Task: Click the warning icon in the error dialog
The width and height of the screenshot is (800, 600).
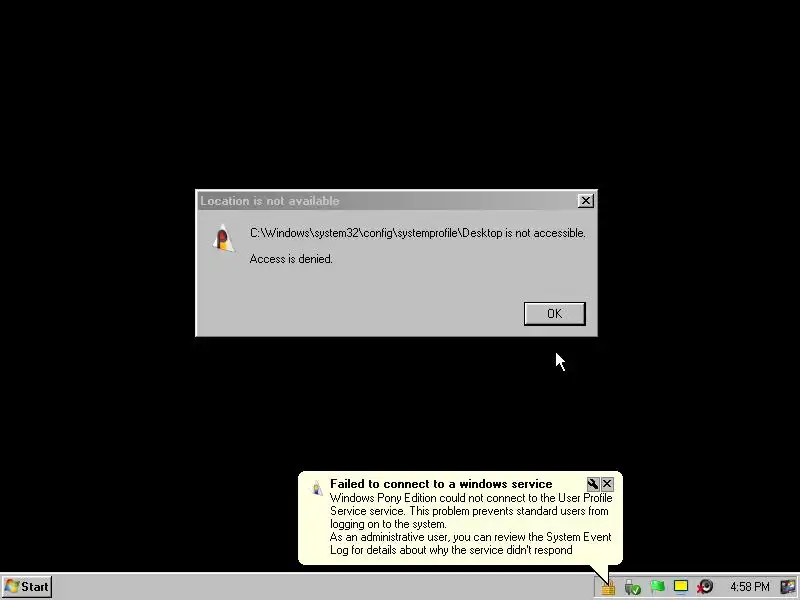Action: click(x=223, y=238)
